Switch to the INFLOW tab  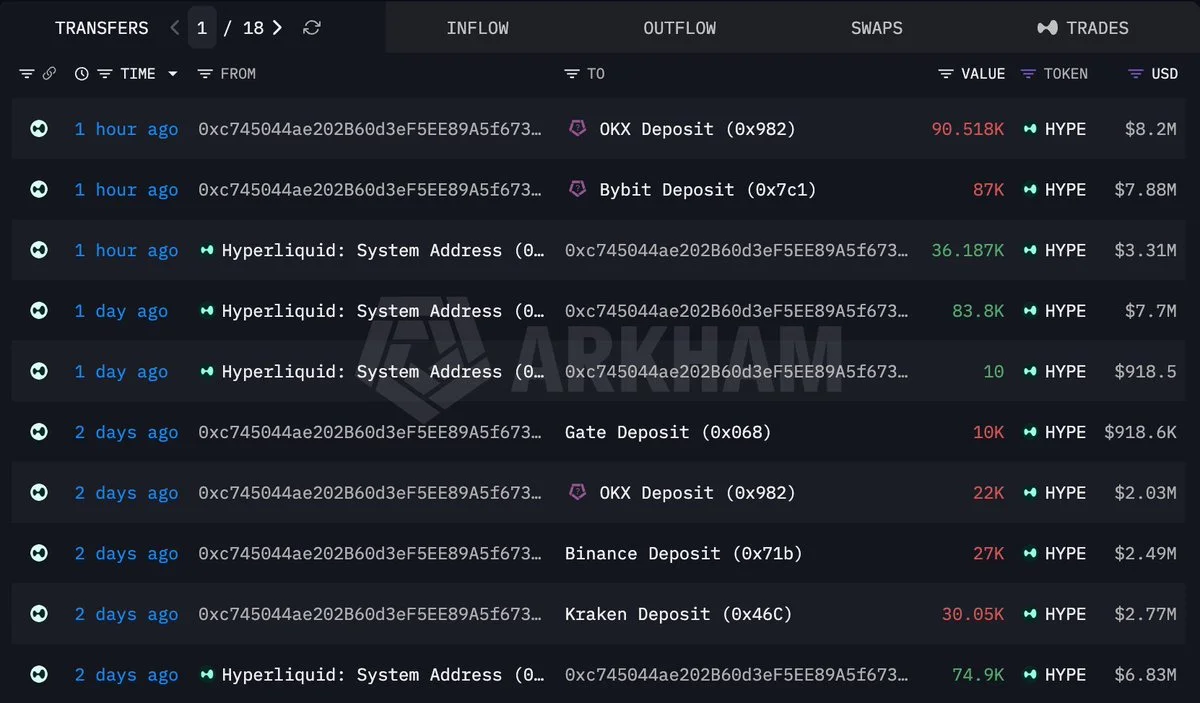click(x=478, y=28)
